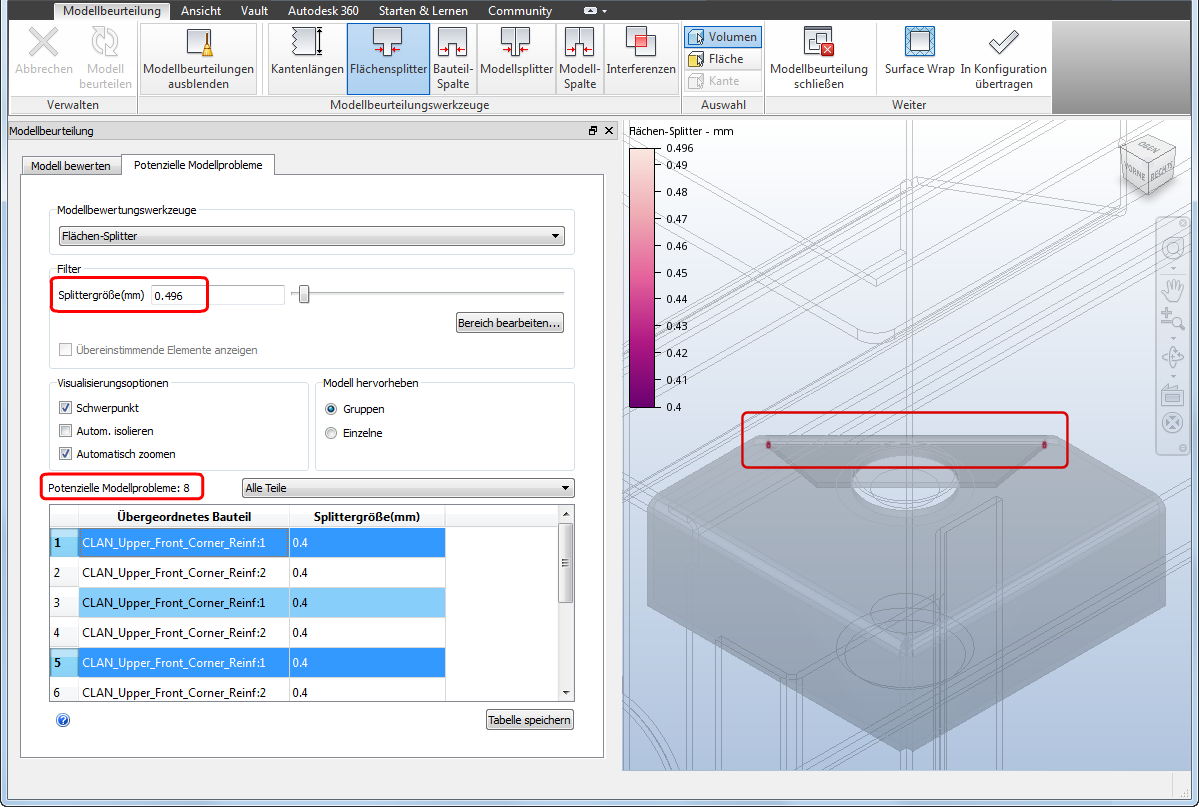Select the Gruppen radio button
Screen dimensions: 1199x807
point(331,409)
